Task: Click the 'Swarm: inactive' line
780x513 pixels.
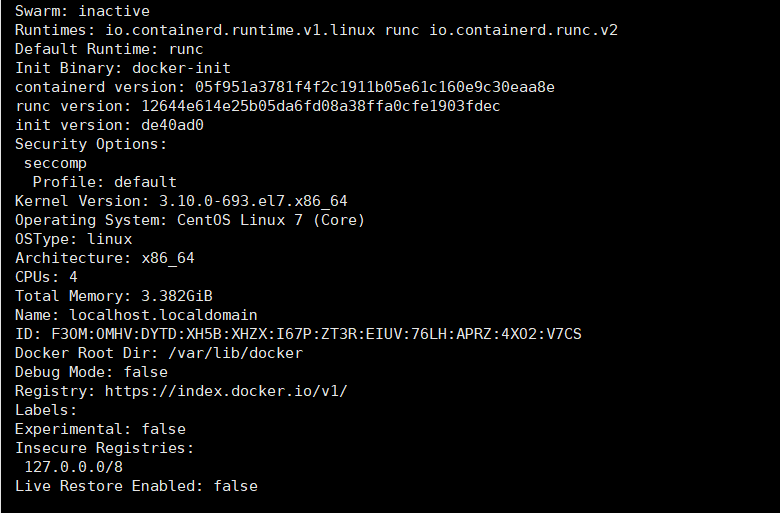Action: pos(82,11)
